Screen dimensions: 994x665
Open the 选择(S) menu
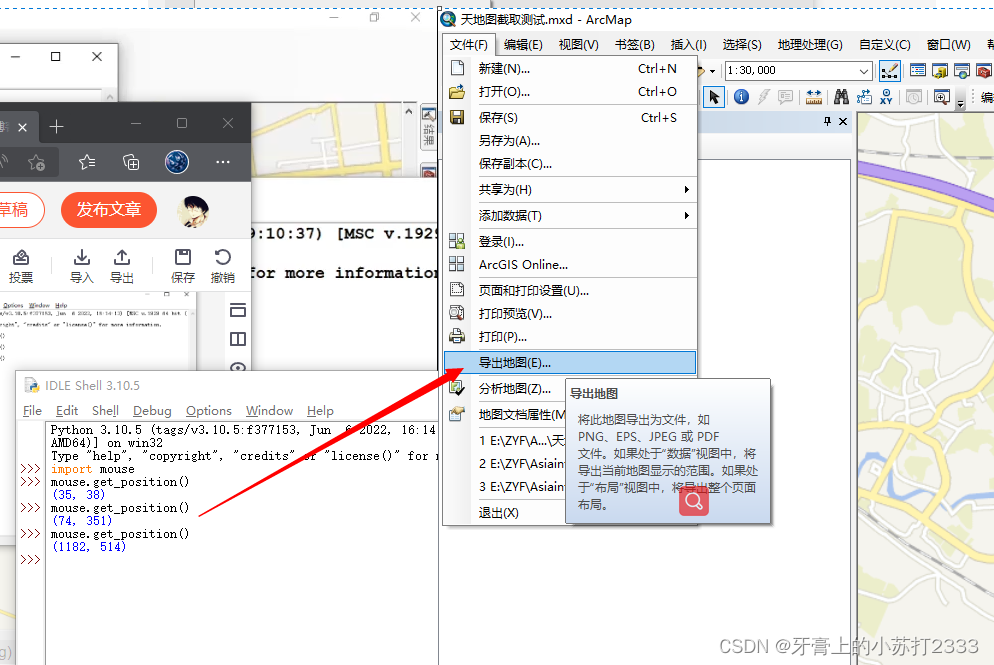[742, 44]
